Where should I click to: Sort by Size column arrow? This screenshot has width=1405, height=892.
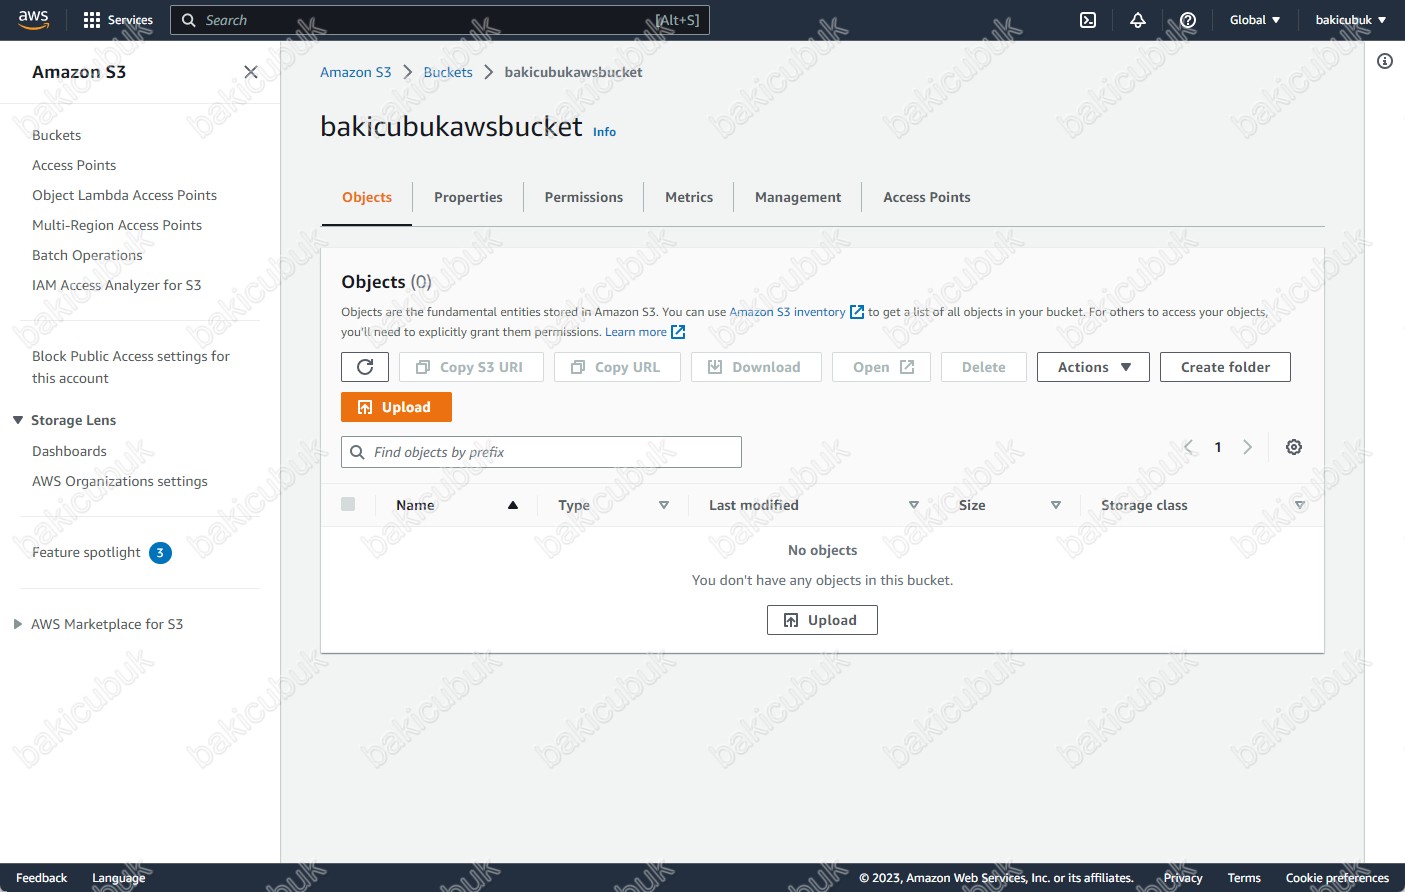(x=1056, y=505)
